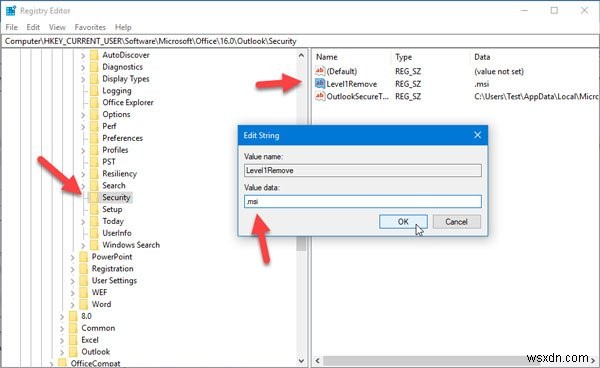Click the tree pane scroll up arrow

[301, 55]
